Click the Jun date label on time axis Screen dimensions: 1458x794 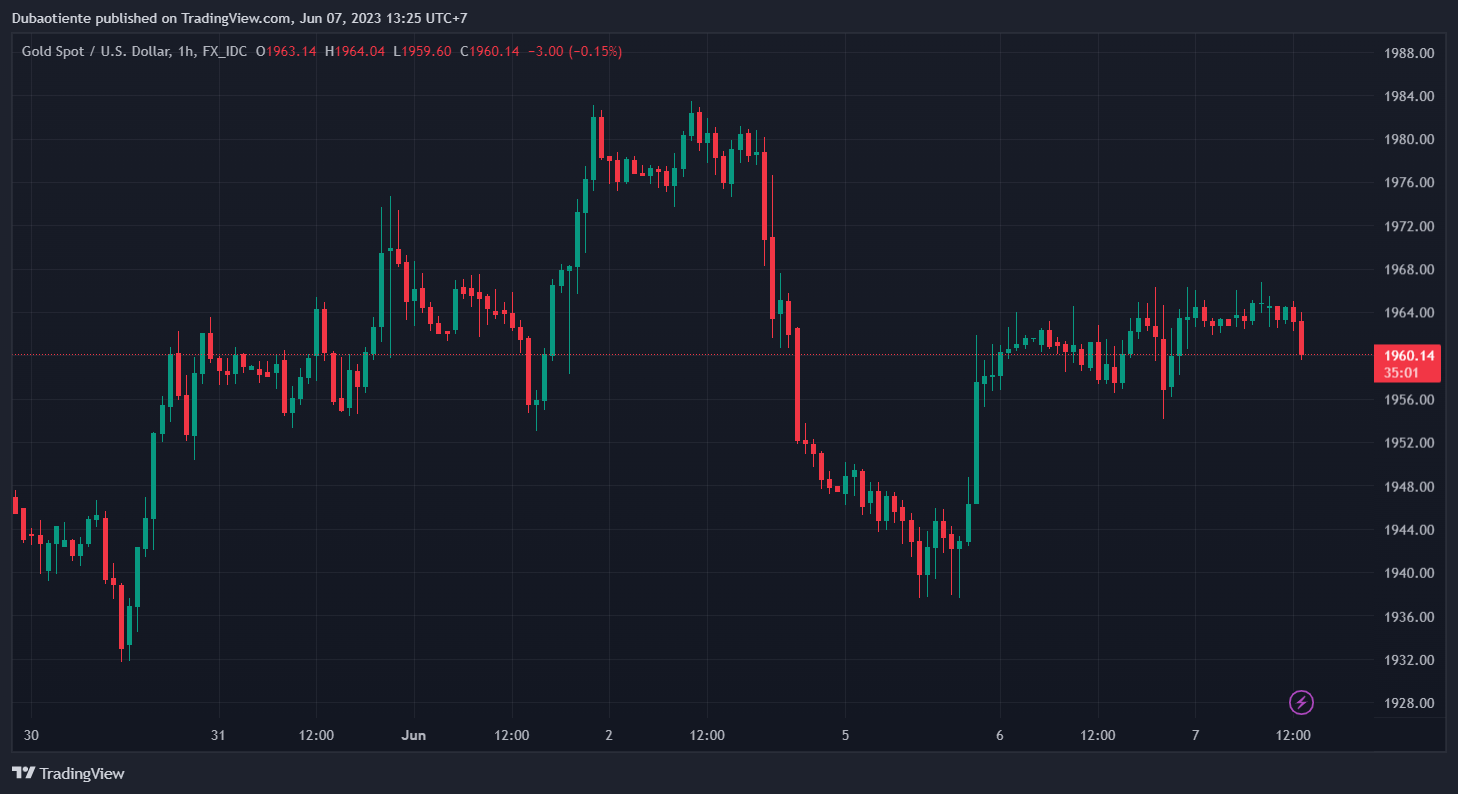click(x=413, y=735)
